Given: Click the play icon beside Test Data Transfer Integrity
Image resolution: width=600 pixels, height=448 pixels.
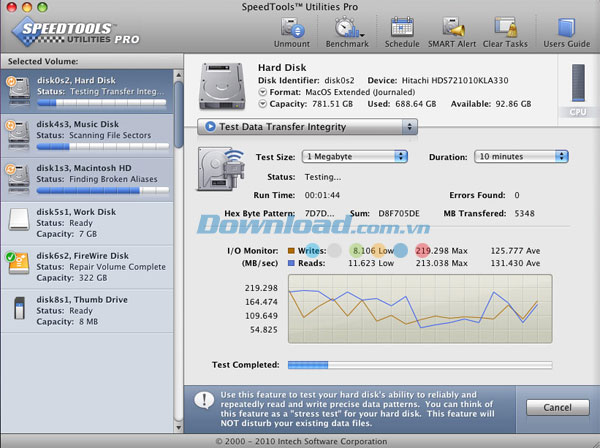Looking at the screenshot, I should [210, 126].
